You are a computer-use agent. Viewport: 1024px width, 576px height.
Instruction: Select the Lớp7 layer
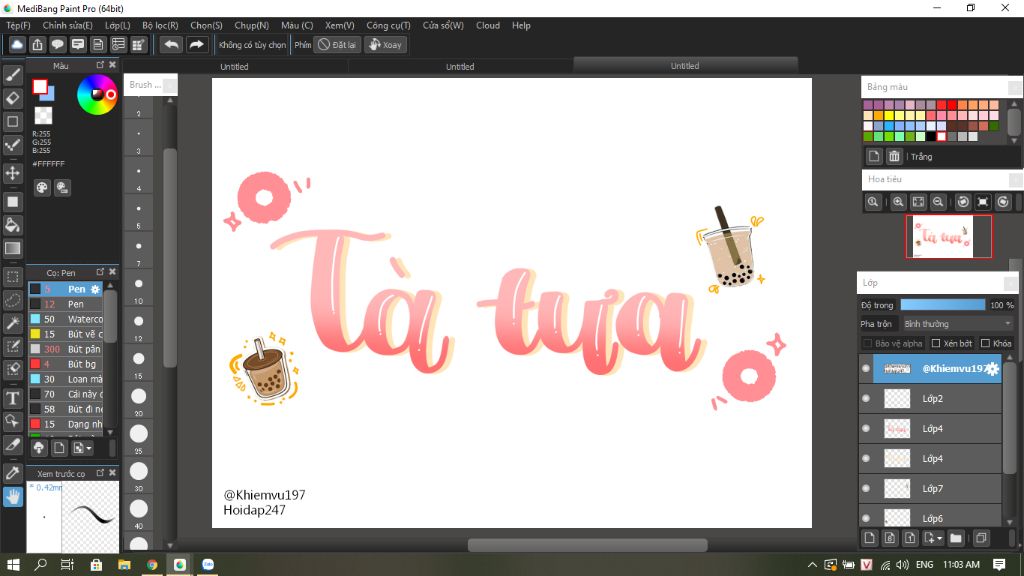[931, 488]
